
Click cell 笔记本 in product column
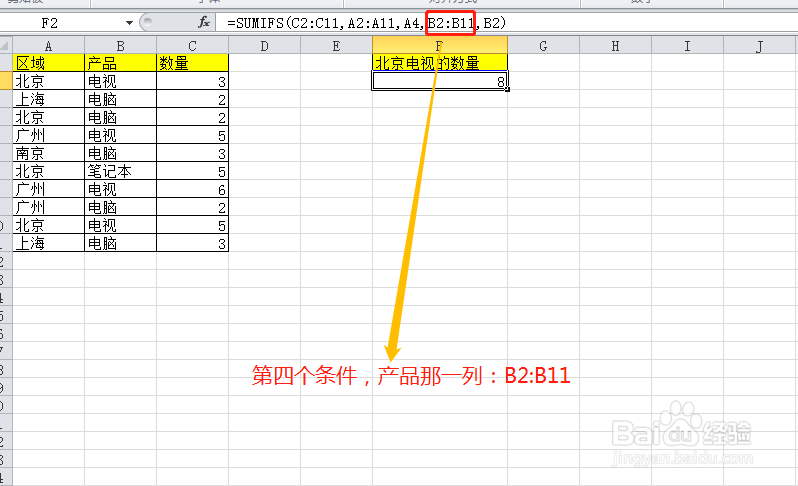coord(121,171)
